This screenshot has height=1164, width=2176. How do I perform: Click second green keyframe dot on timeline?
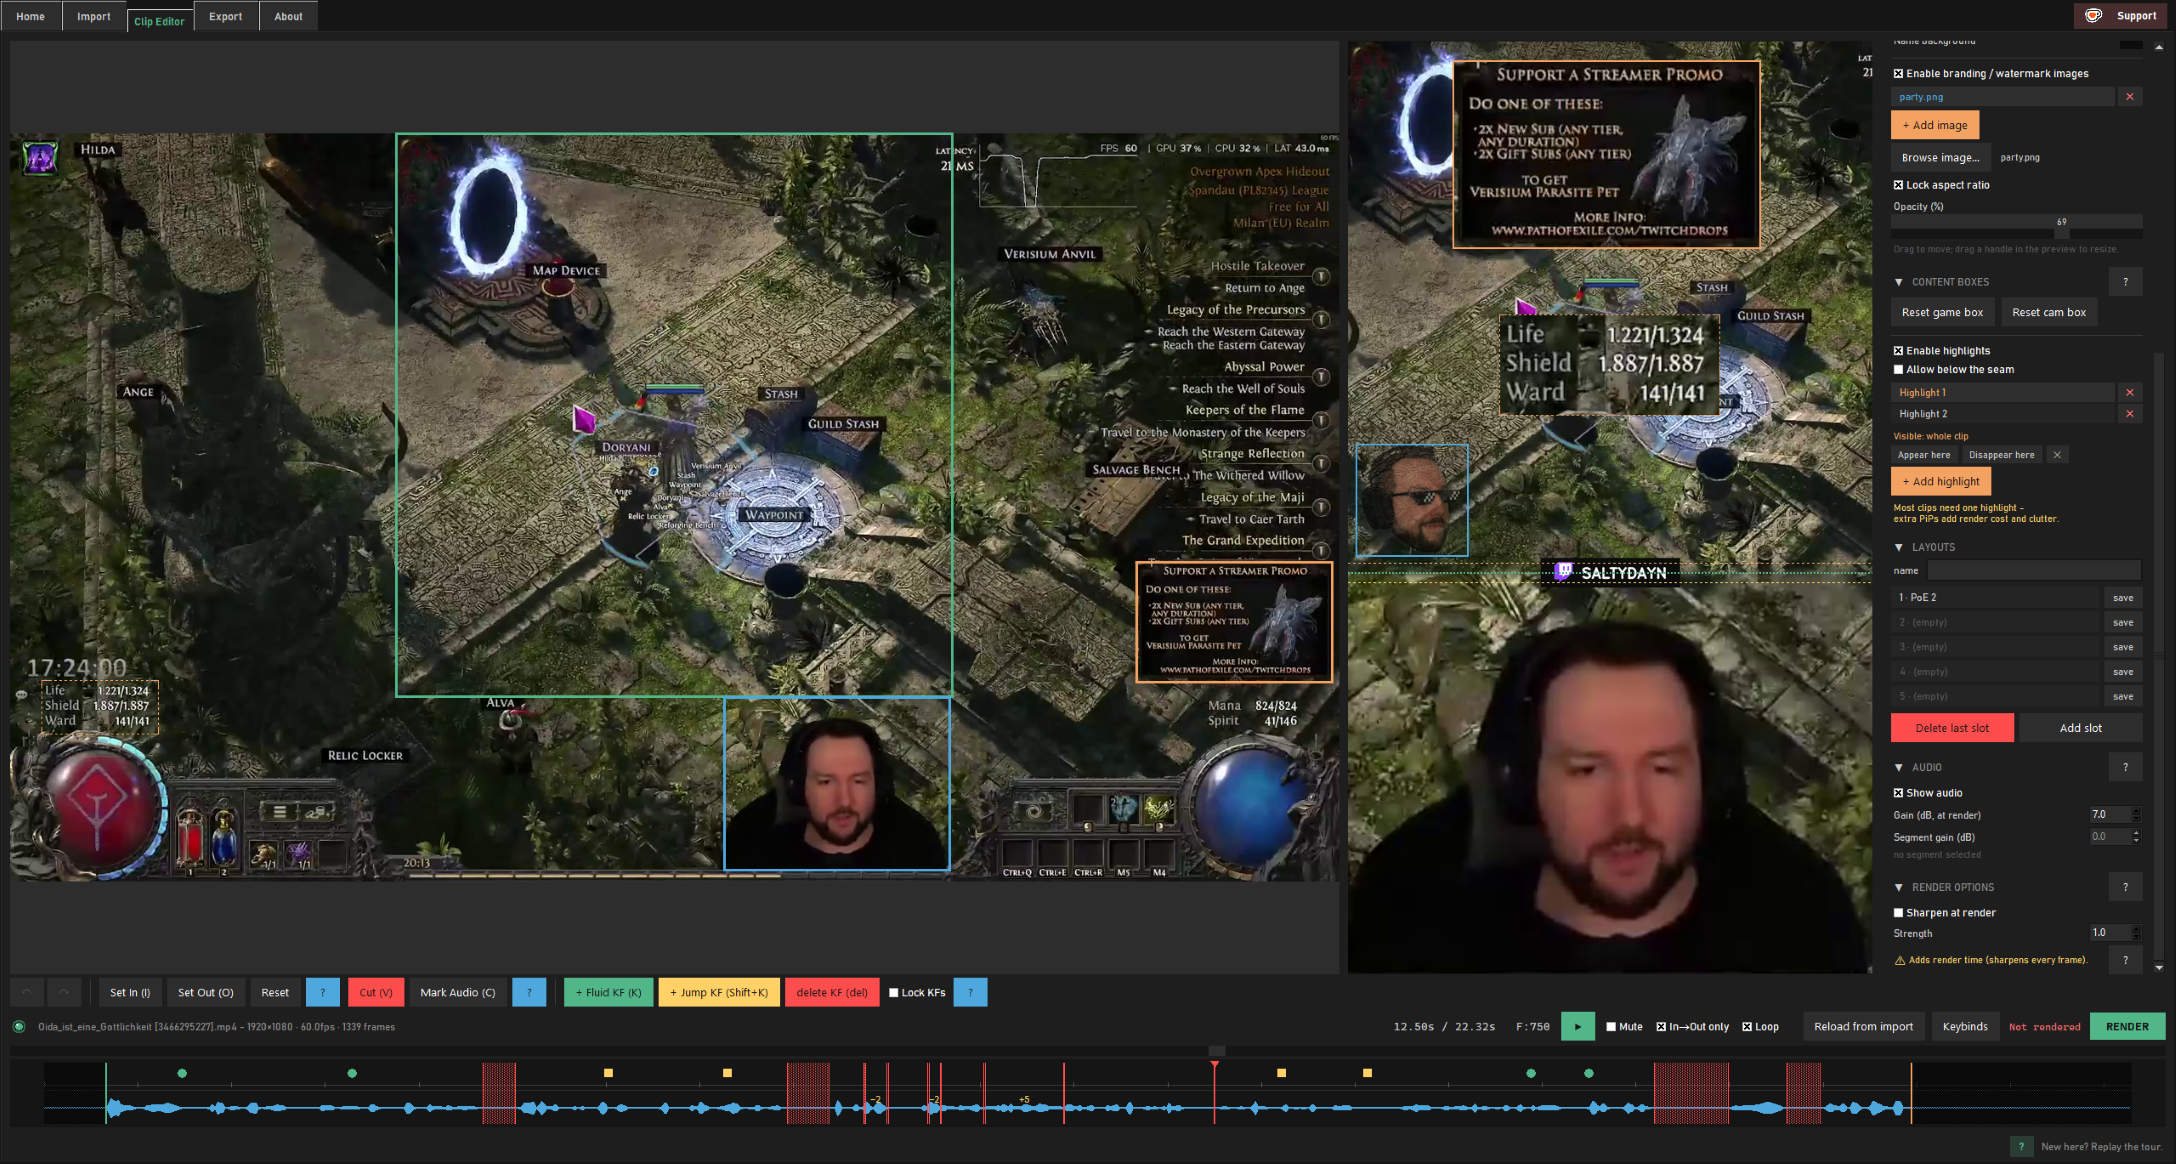352,1073
